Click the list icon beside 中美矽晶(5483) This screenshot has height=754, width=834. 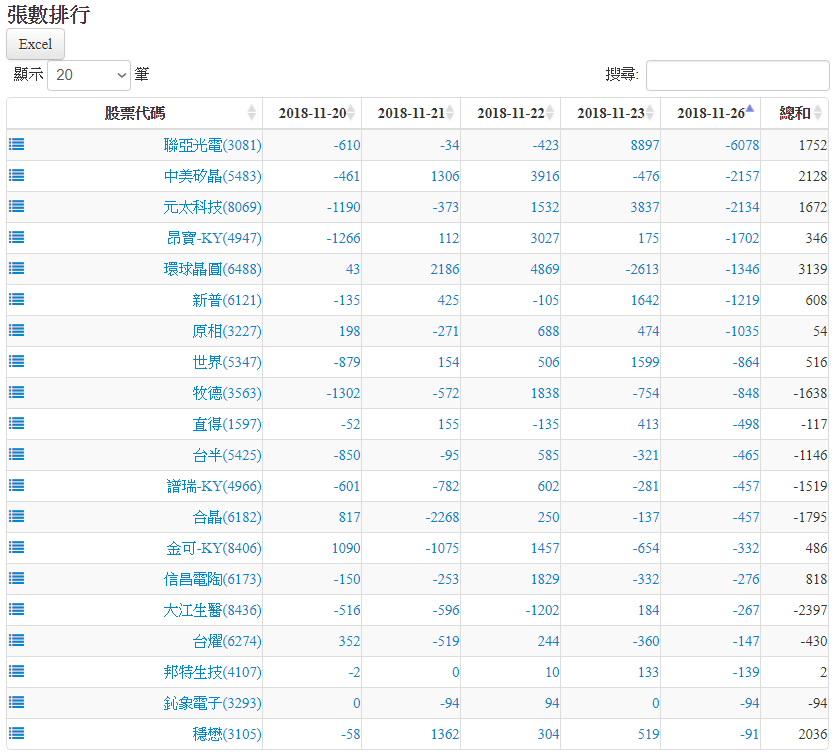pyautogui.click(x=17, y=175)
